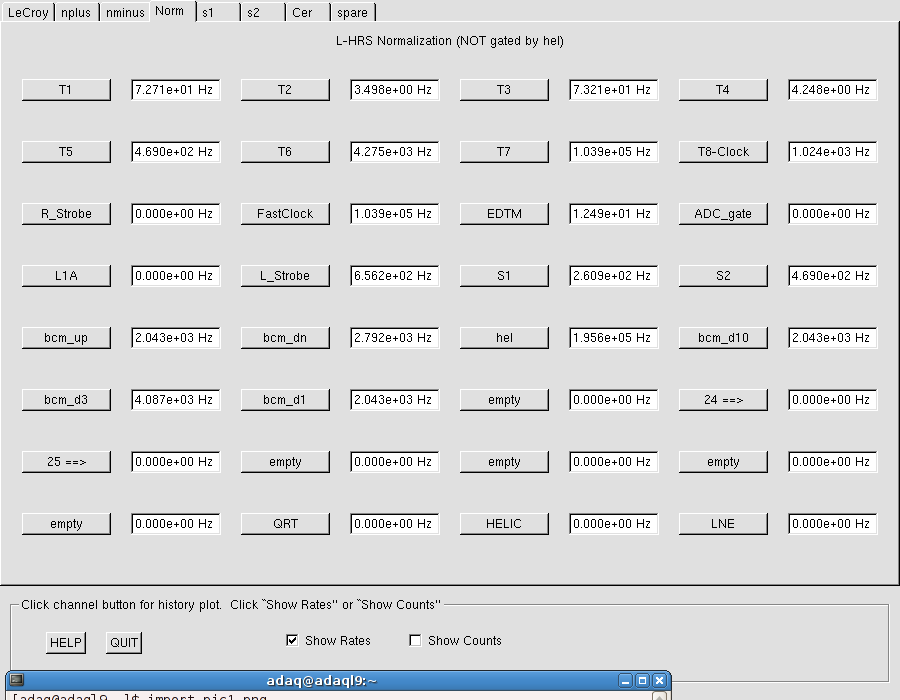Click the hel channel button
Viewport: 900px width, 700px height.
click(x=504, y=338)
